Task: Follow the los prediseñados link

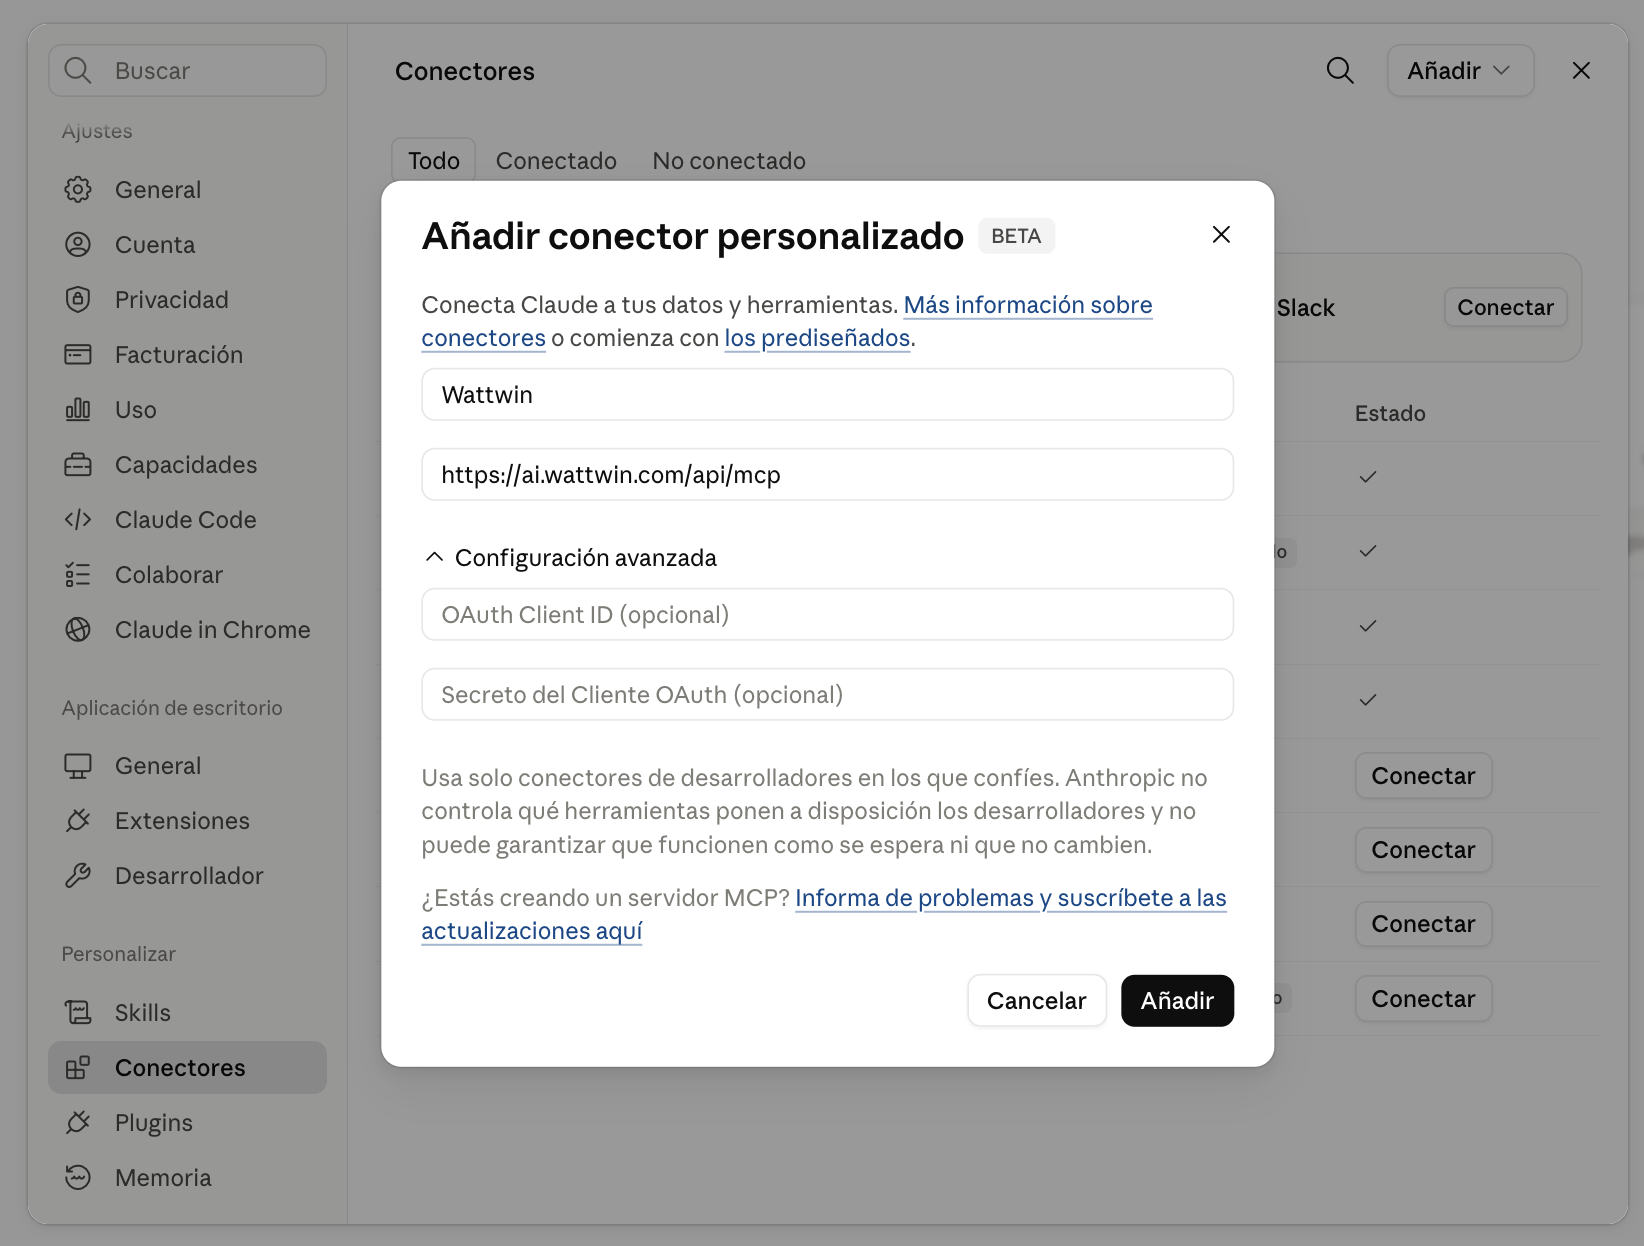Action: coord(817,338)
